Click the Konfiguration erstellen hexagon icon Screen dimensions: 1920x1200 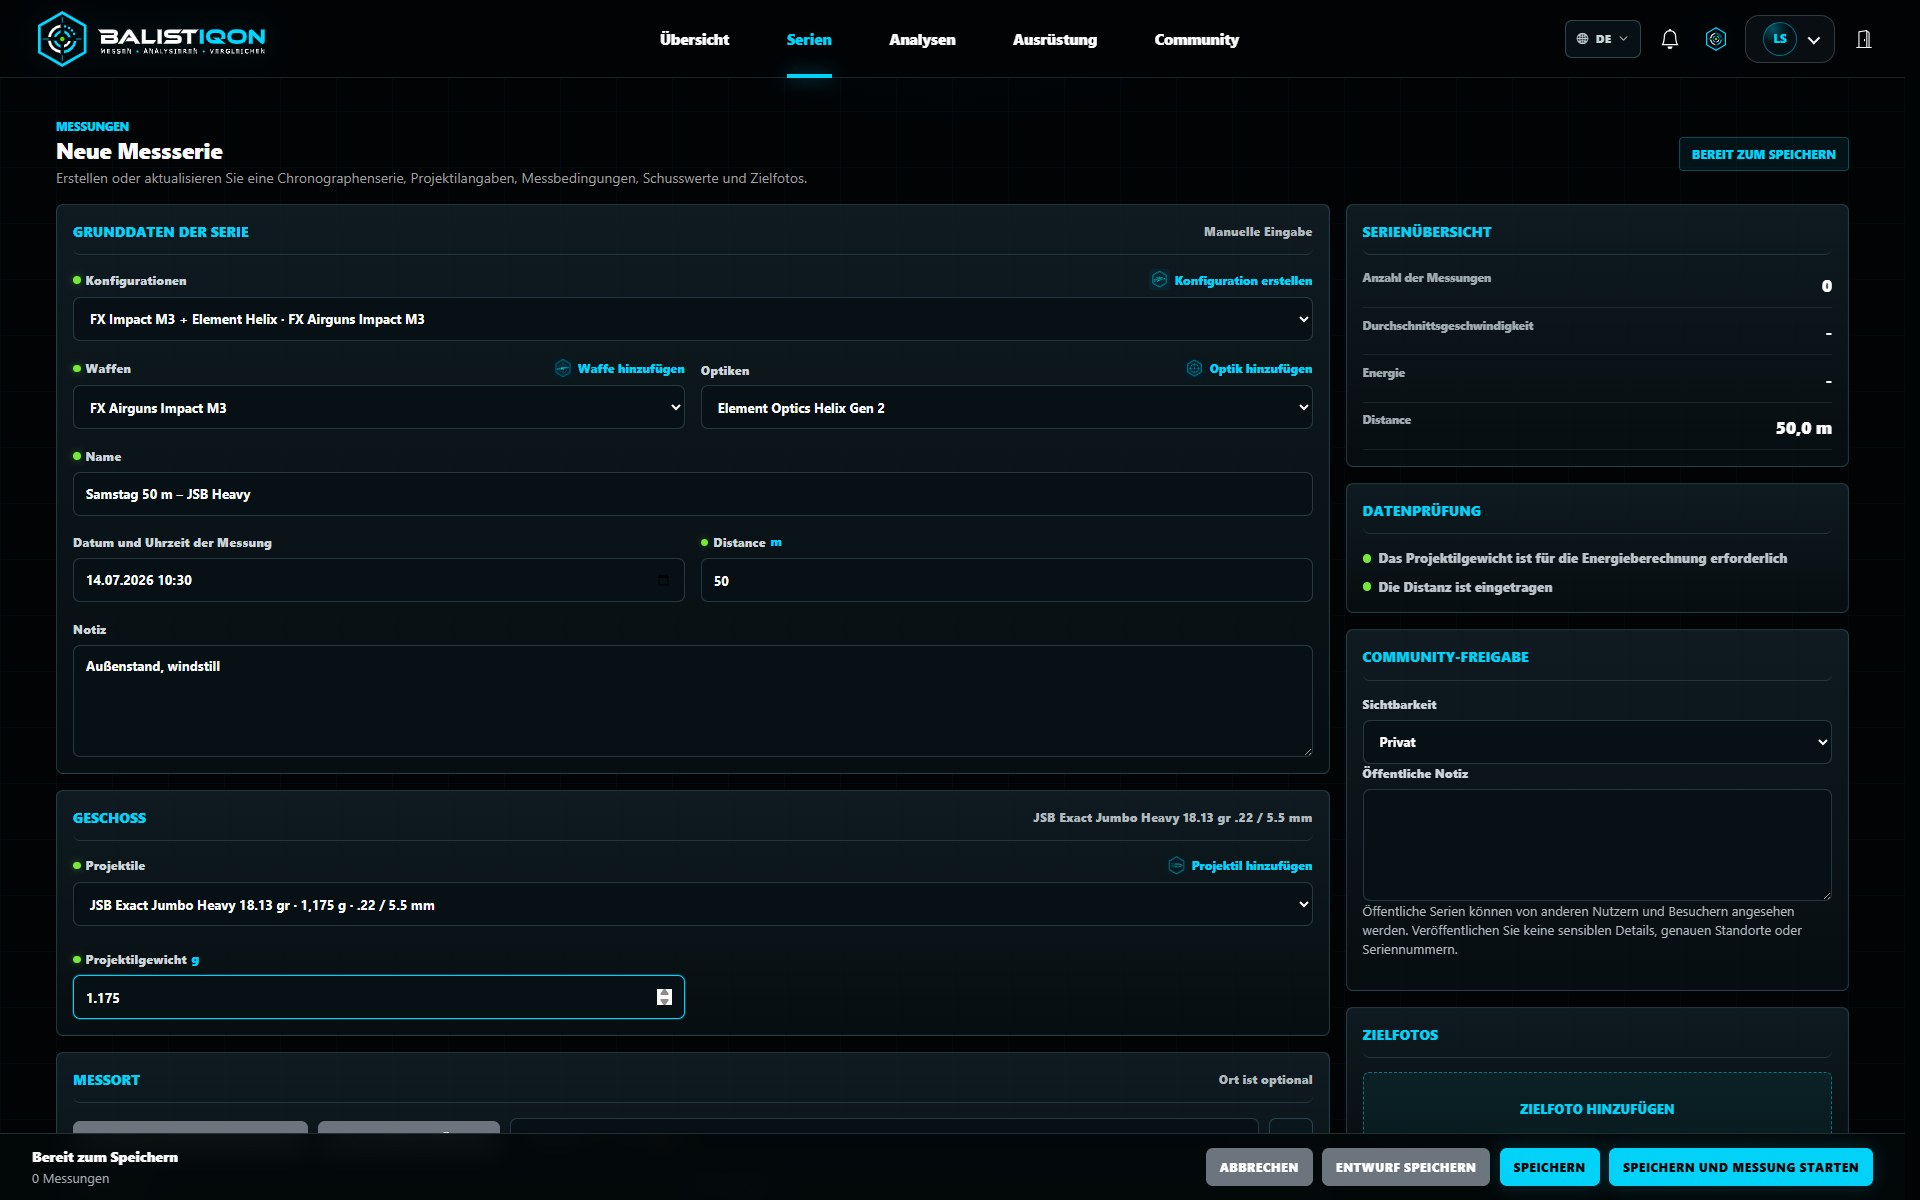(1159, 280)
